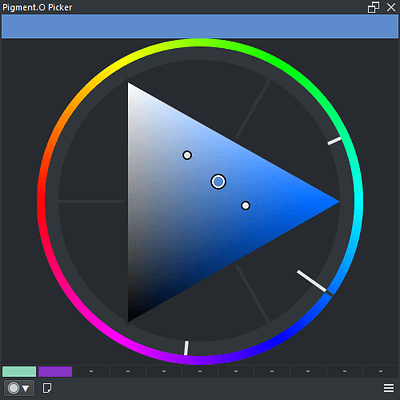Viewport: 400px width, 400px height.
Task: Click the blue current color bar
Action: point(200,26)
